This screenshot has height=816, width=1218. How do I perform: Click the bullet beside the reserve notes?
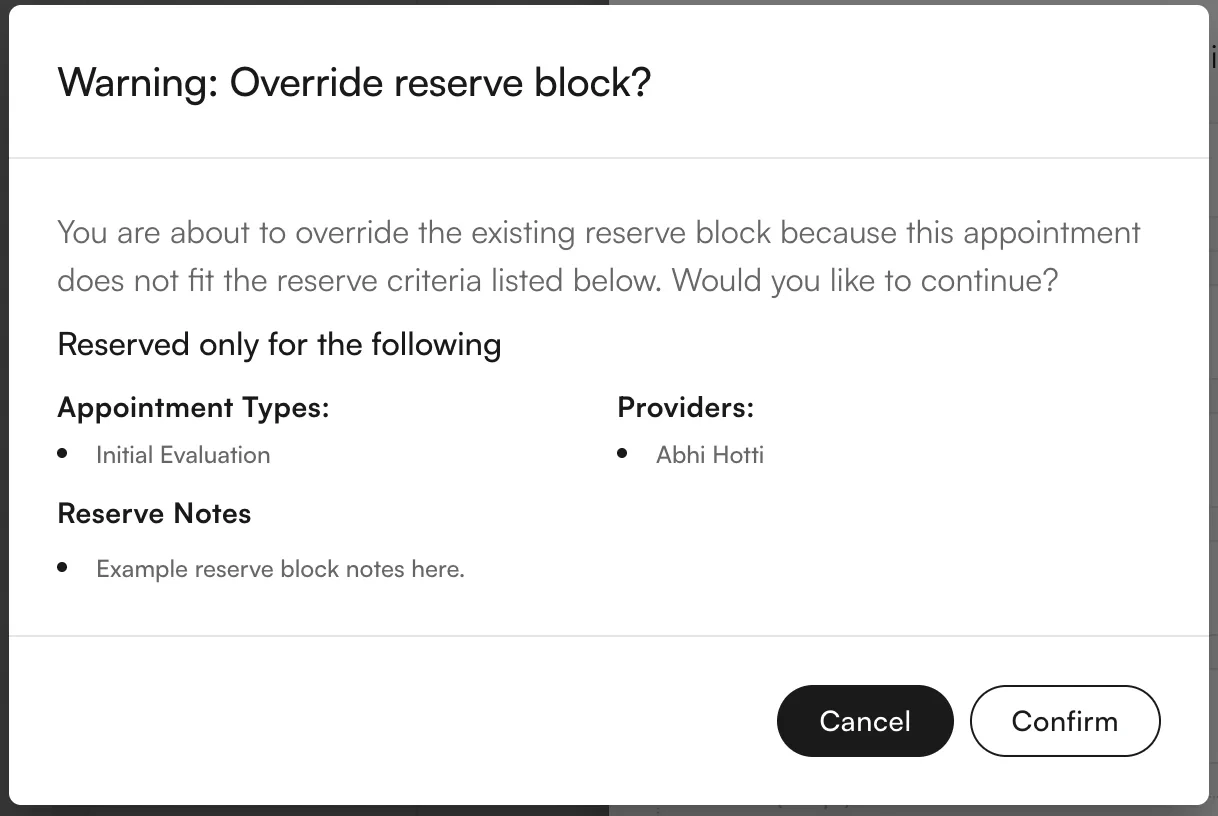62,567
